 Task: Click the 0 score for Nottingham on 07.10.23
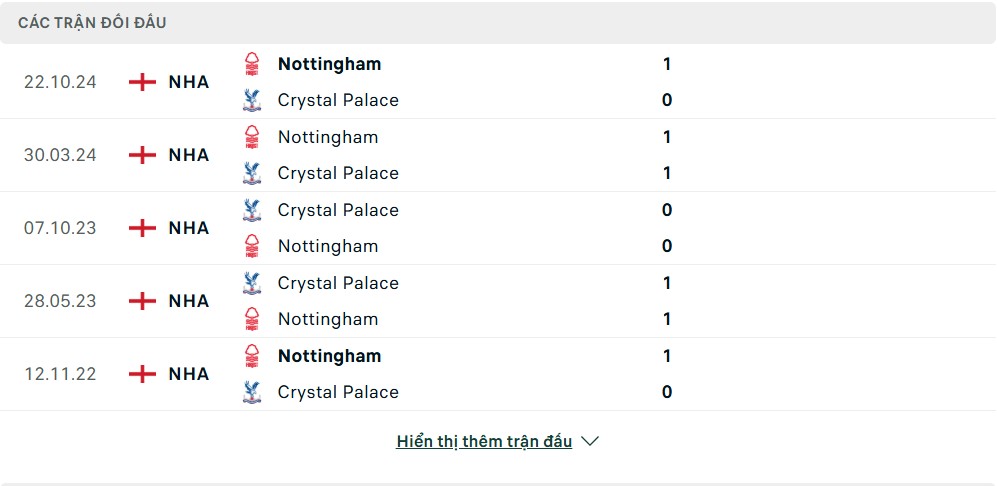pyautogui.click(x=666, y=246)
